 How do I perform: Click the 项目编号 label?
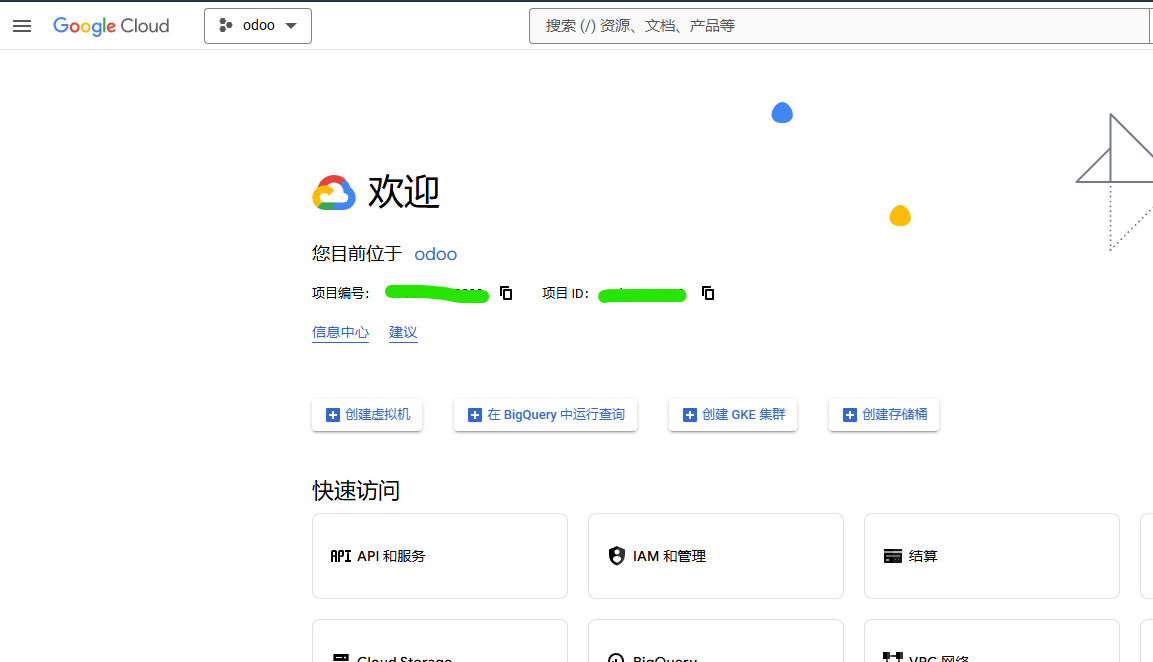click(340, 293)
